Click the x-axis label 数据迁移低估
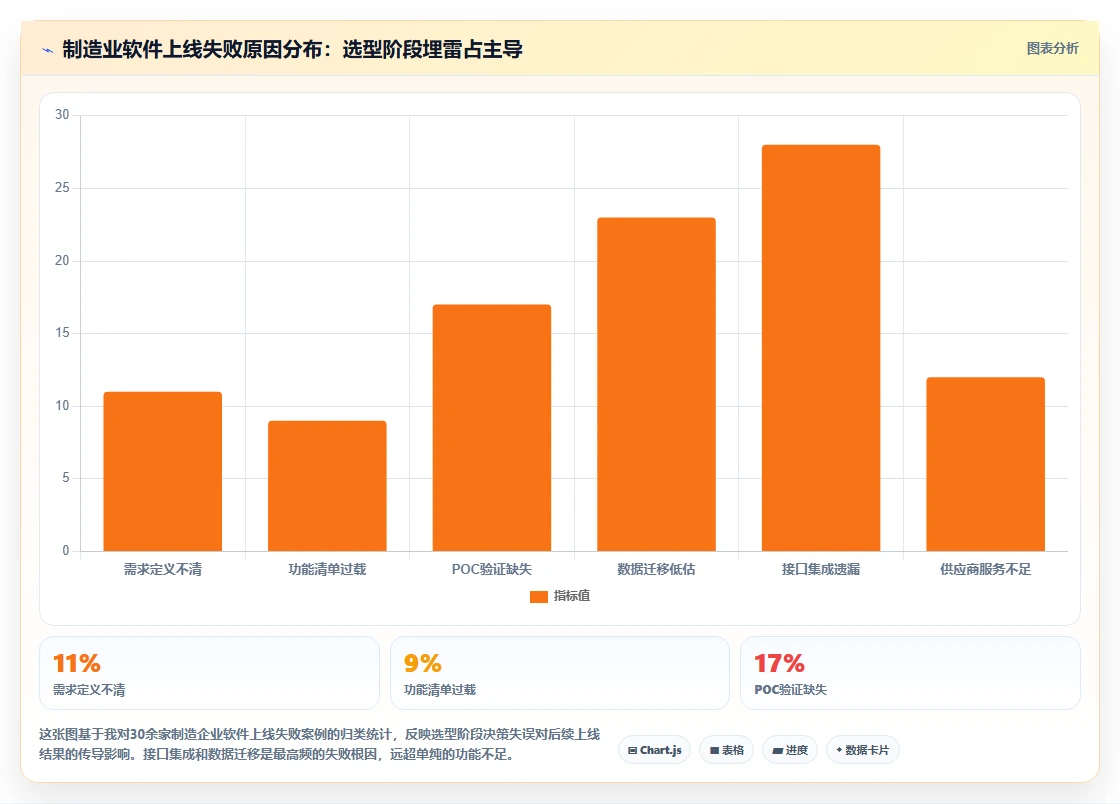1120x804 pixels. tap(656, 569)
